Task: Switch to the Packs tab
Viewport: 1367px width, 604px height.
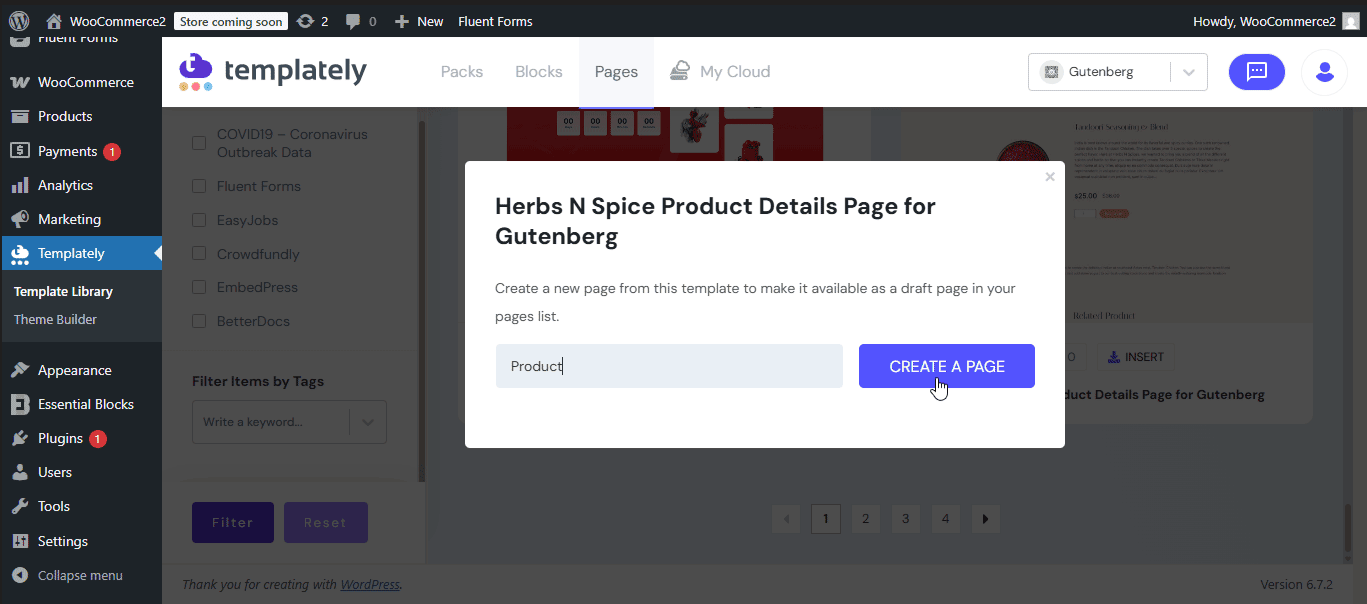Action: point(462,72)
